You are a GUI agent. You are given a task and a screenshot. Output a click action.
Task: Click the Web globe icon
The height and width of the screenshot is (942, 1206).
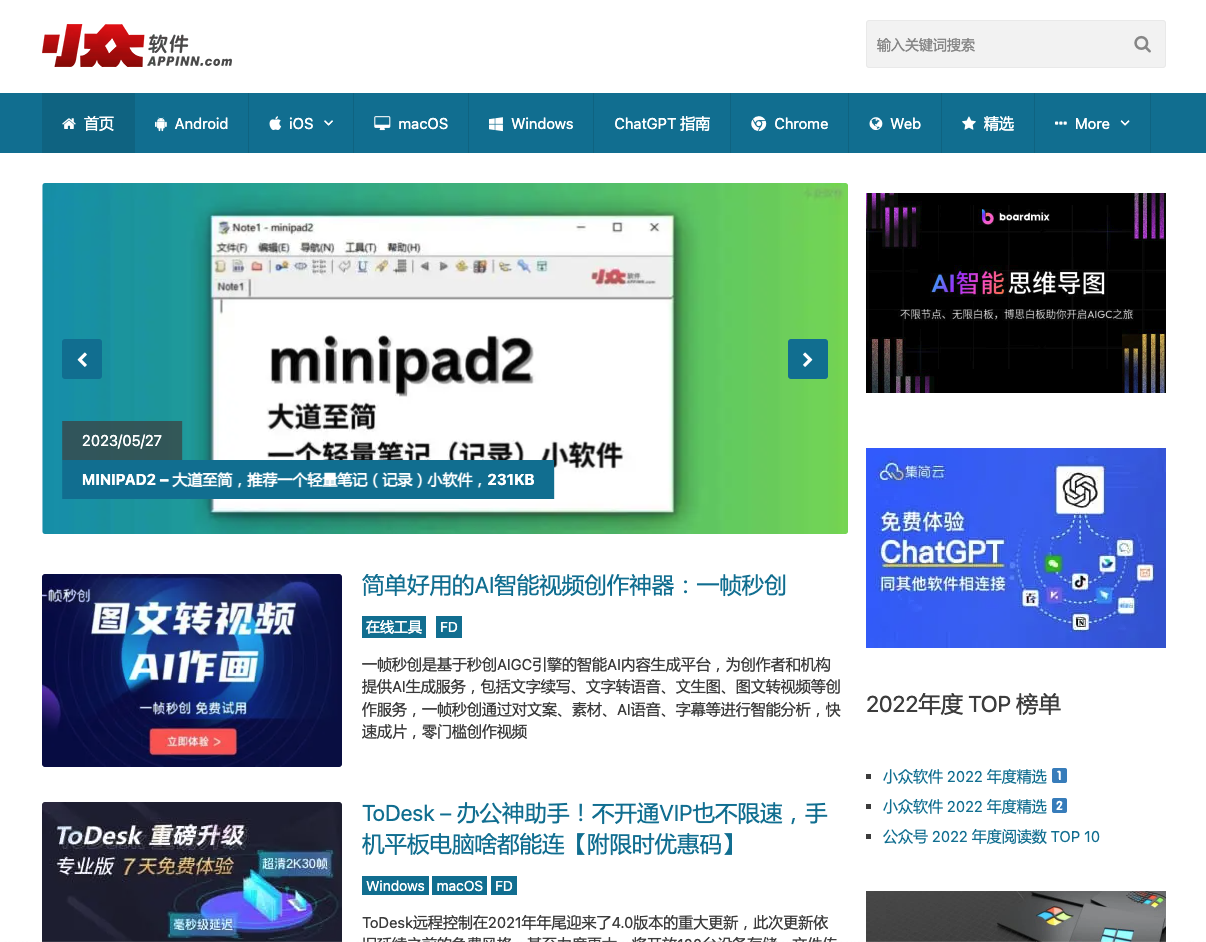pos(876,124)
